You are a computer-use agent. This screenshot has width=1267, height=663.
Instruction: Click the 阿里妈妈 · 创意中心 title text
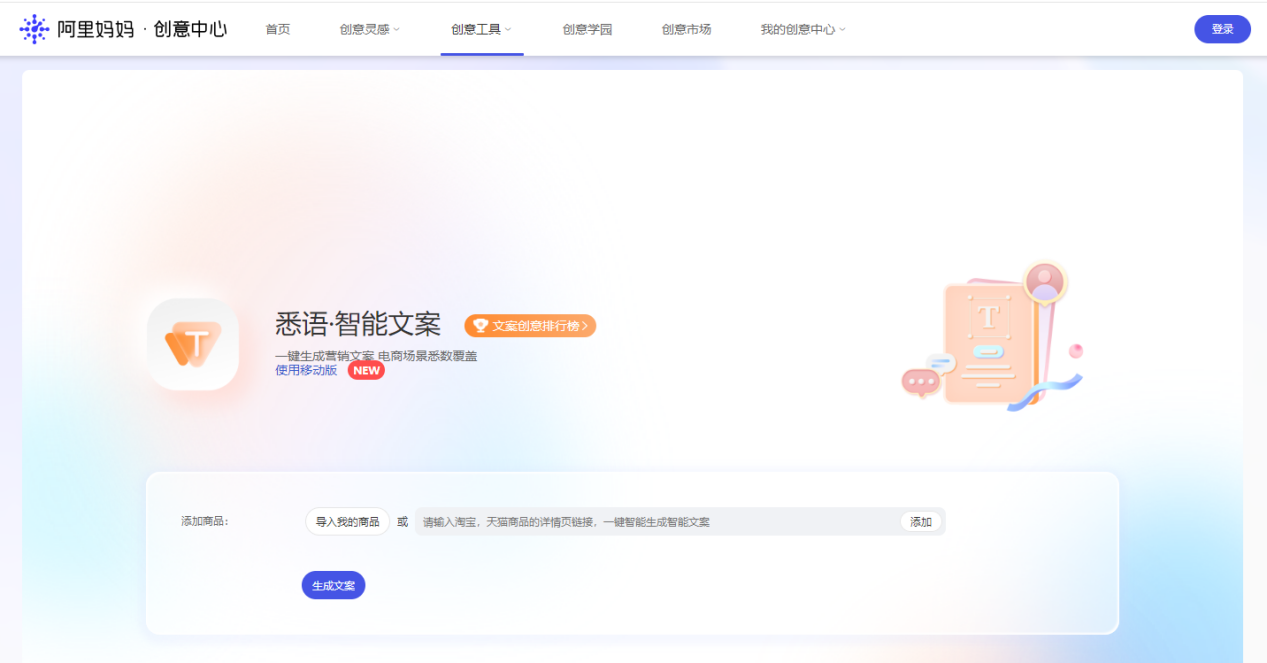pos(141,29)
